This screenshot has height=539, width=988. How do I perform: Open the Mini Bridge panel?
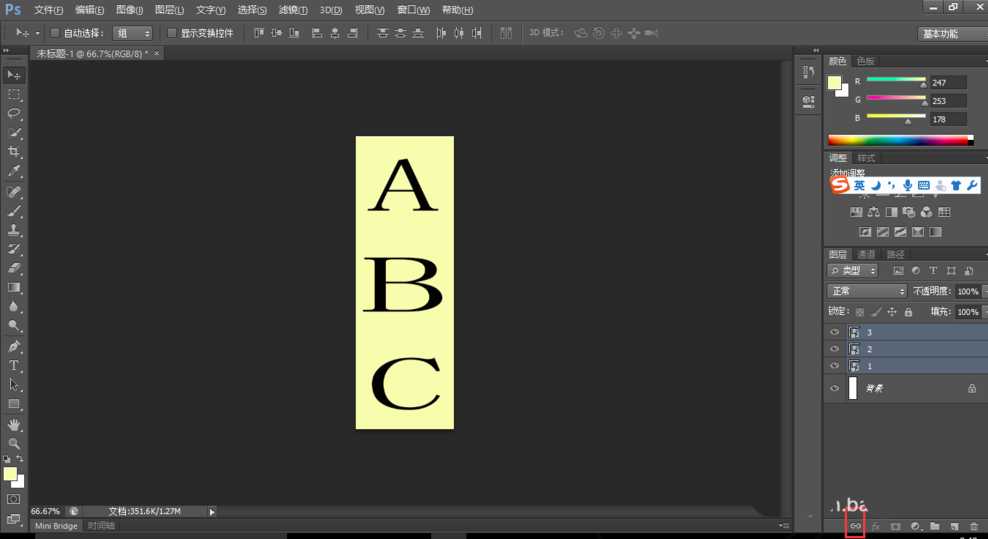coord(57,525)
